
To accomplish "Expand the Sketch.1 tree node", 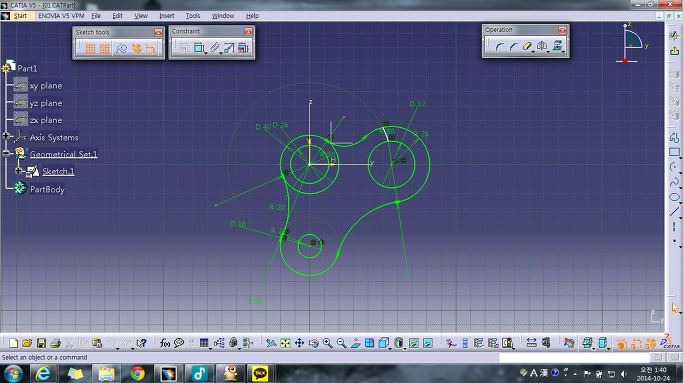I will tap(18, 171).
